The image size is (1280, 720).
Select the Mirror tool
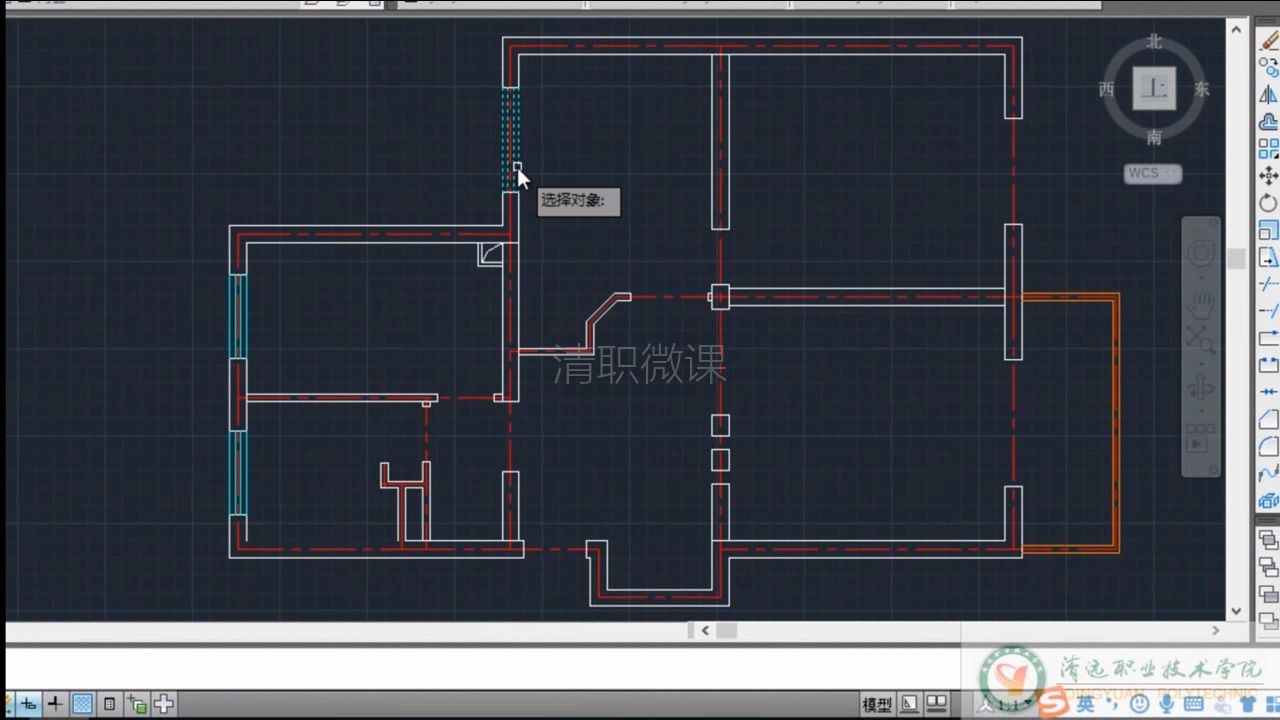tap(1269, 95)
